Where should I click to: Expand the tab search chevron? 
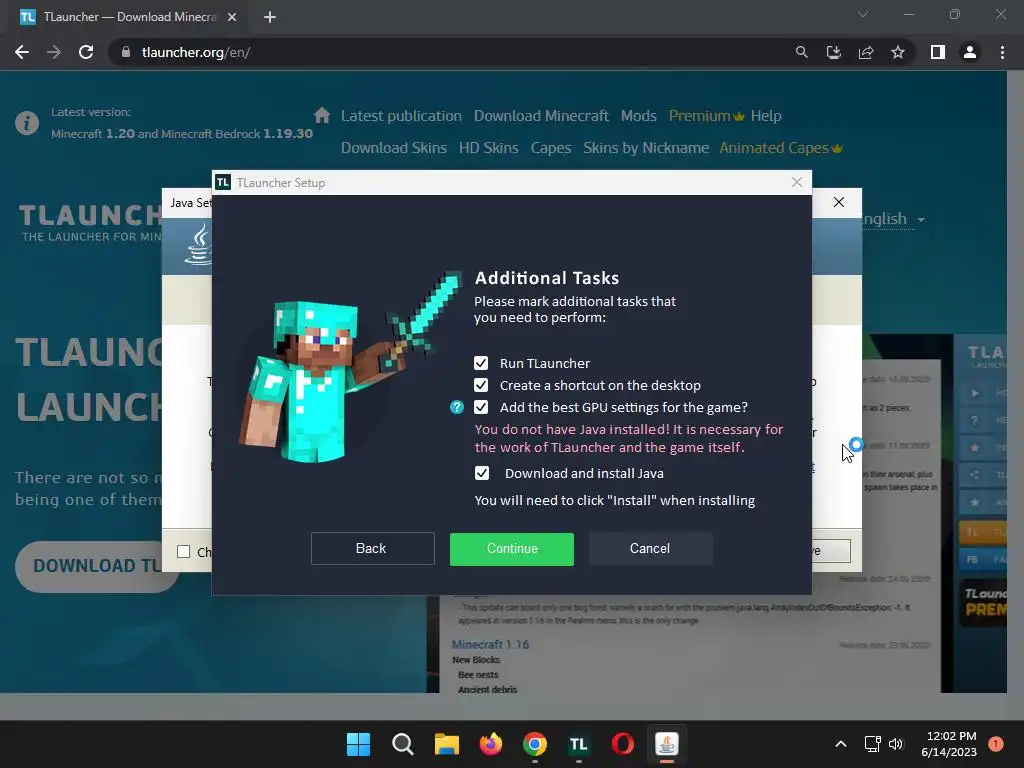(863, 14)
